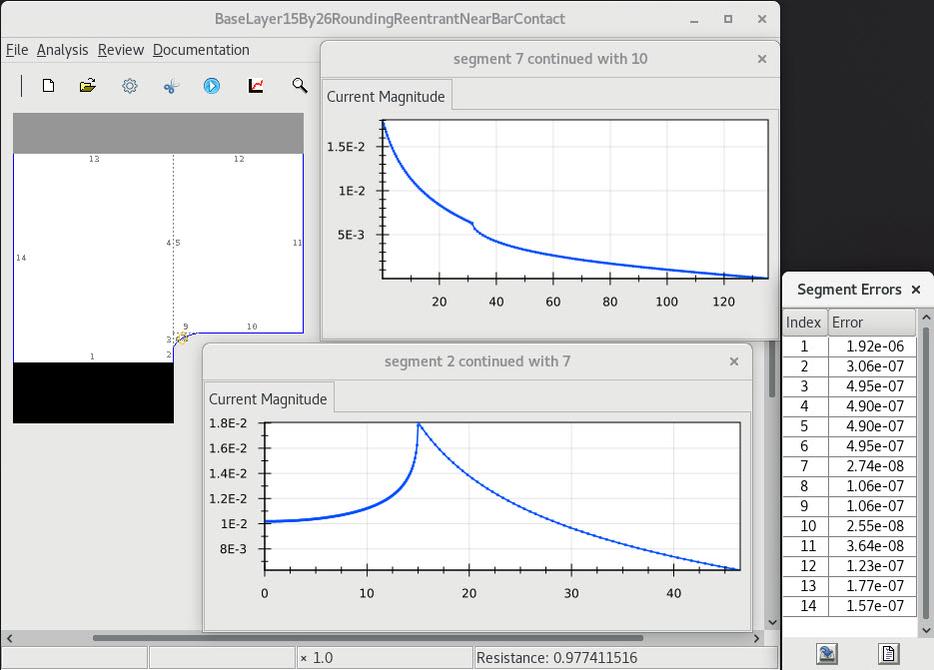This screenshot has height=670, width=934.
Task: Open the Documentation menu
Action: (201, 50)
